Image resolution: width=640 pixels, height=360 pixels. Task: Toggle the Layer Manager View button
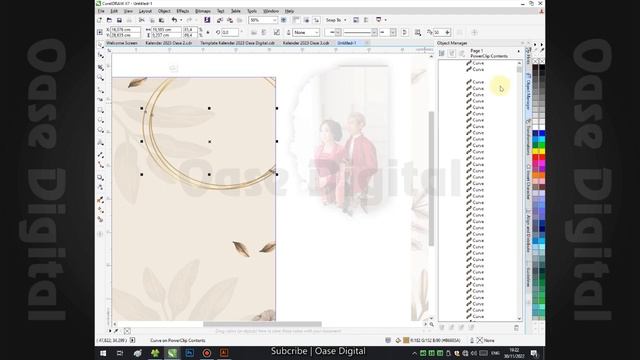pos(462,53)
